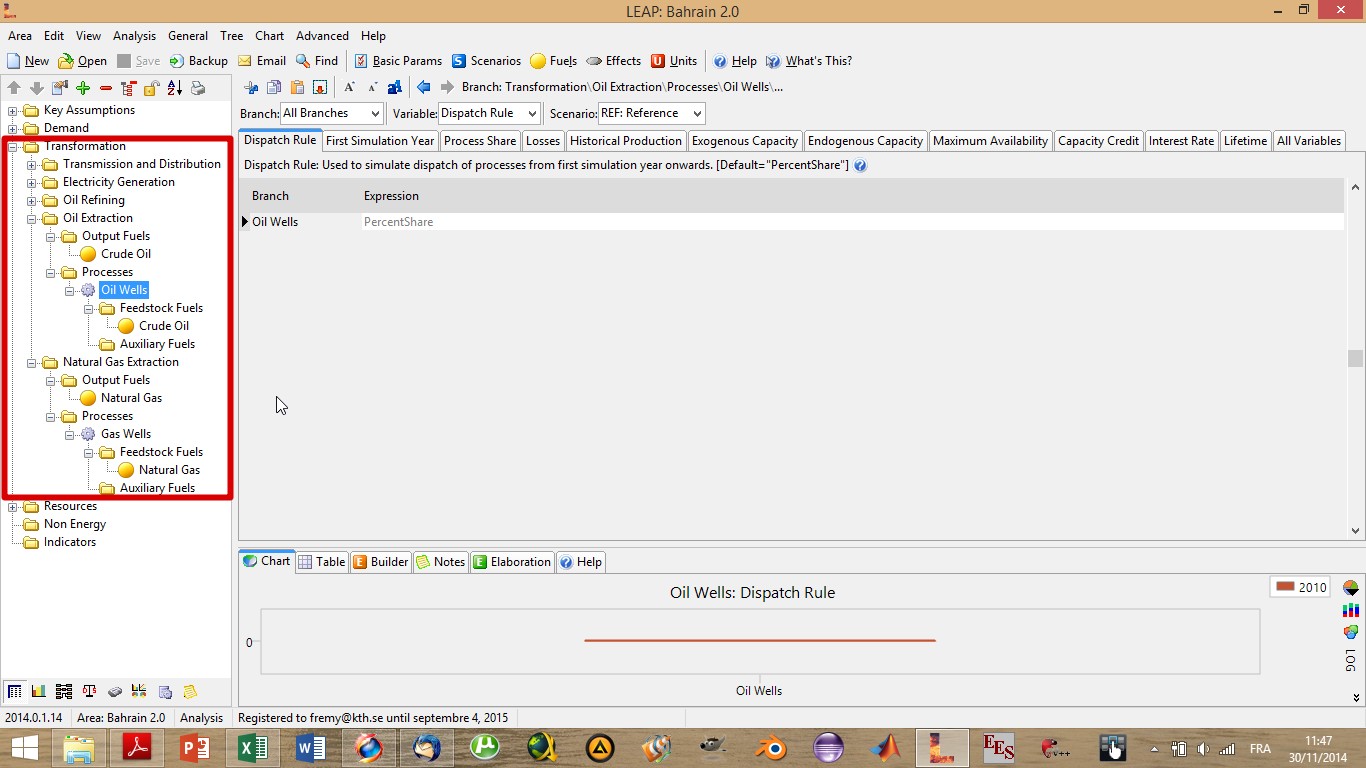Click the decrease font size icon
Viewport: 1366px width, 768px height.
[x=372, y=87]
